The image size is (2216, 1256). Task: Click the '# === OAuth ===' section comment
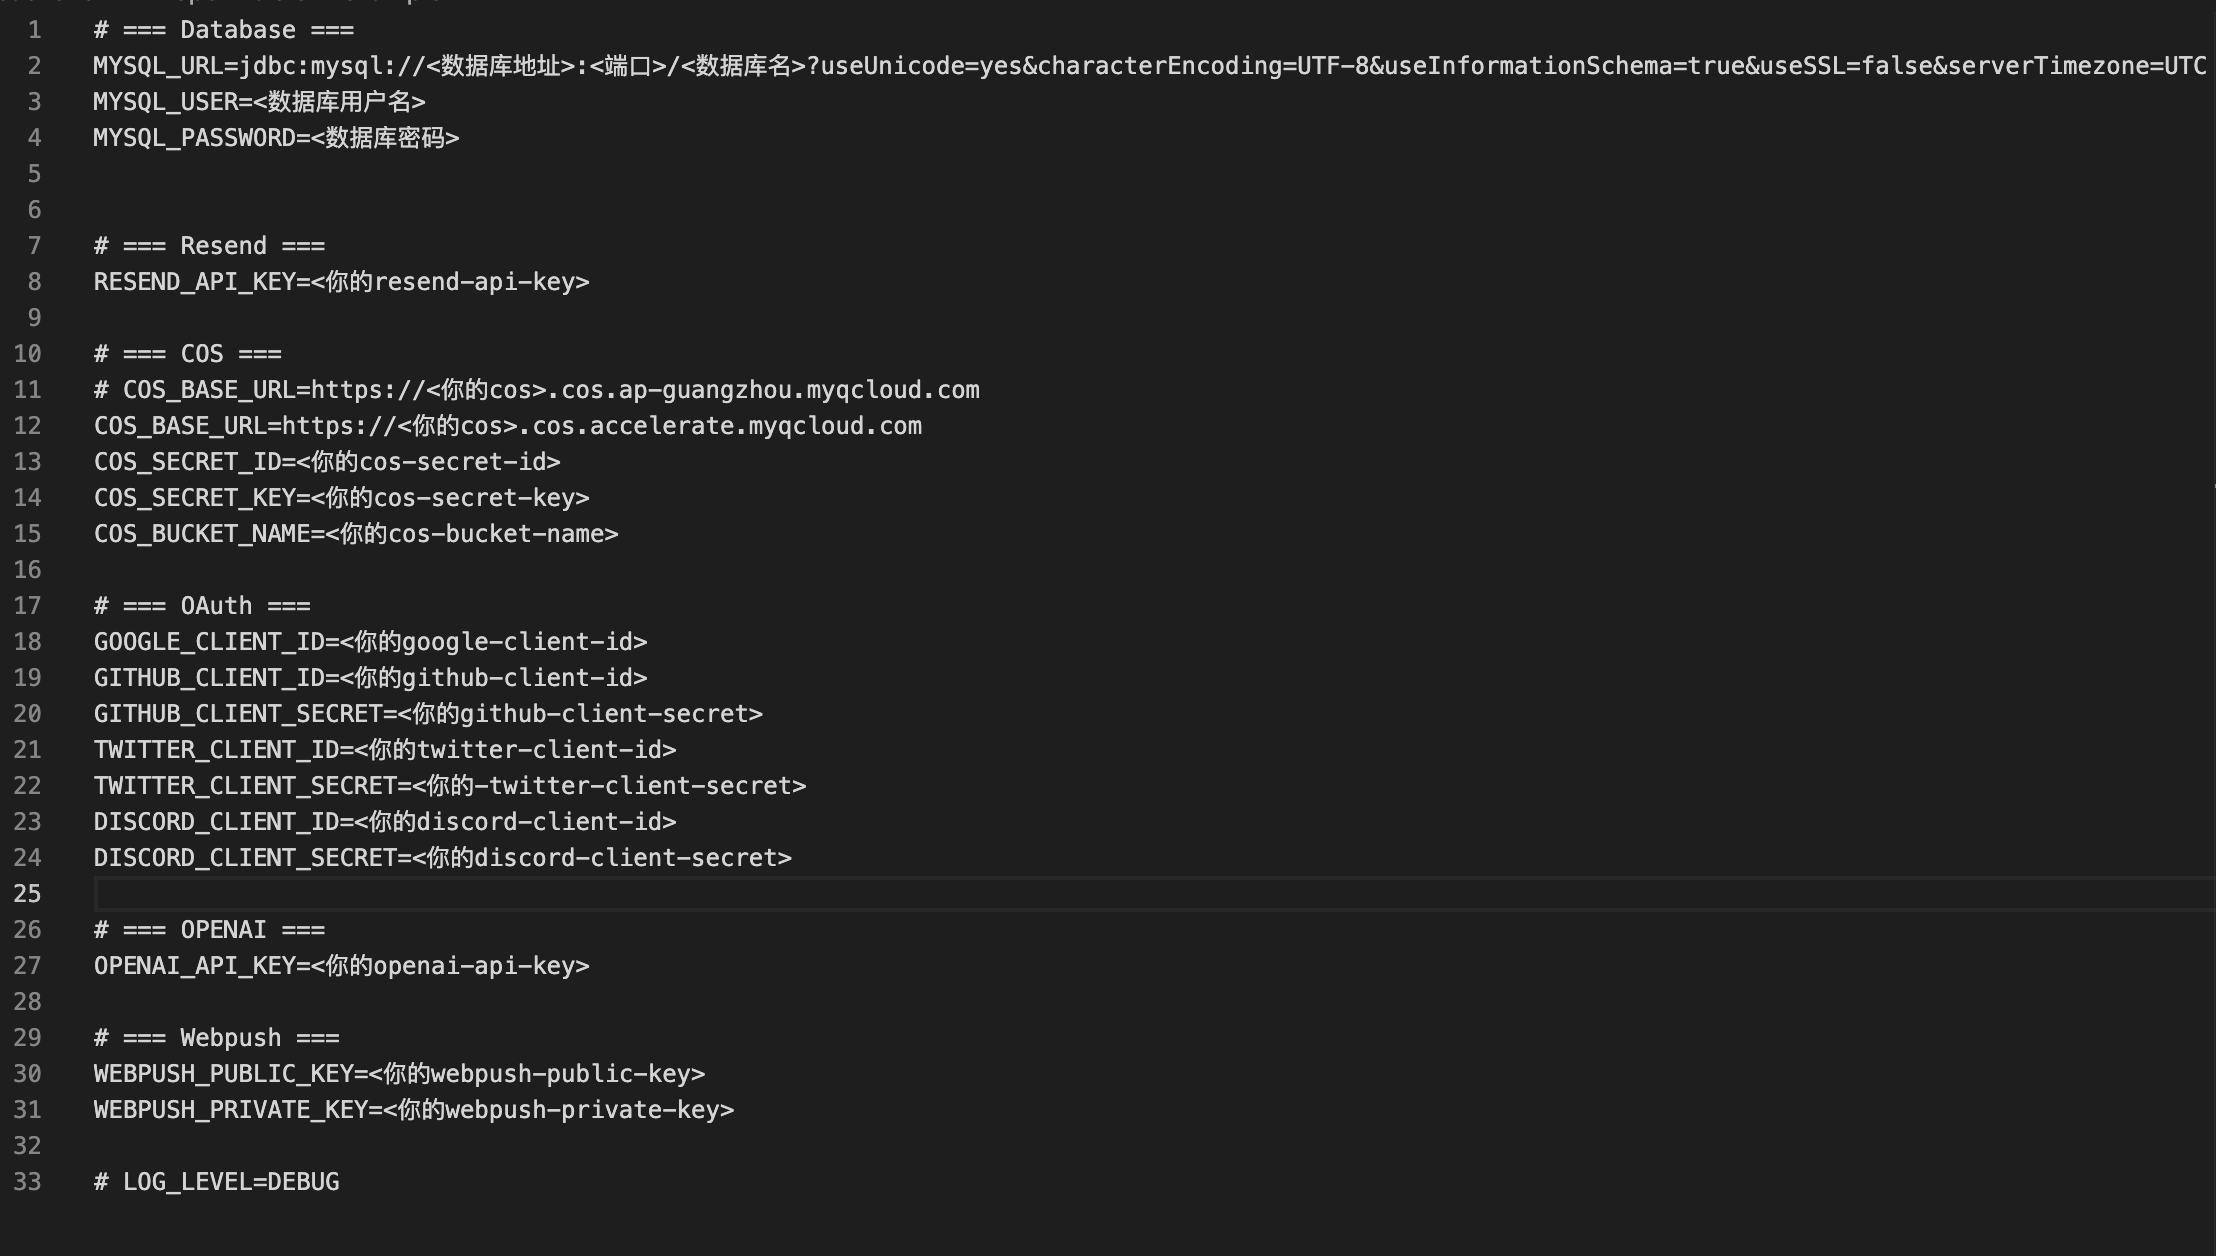pos(202,606)
